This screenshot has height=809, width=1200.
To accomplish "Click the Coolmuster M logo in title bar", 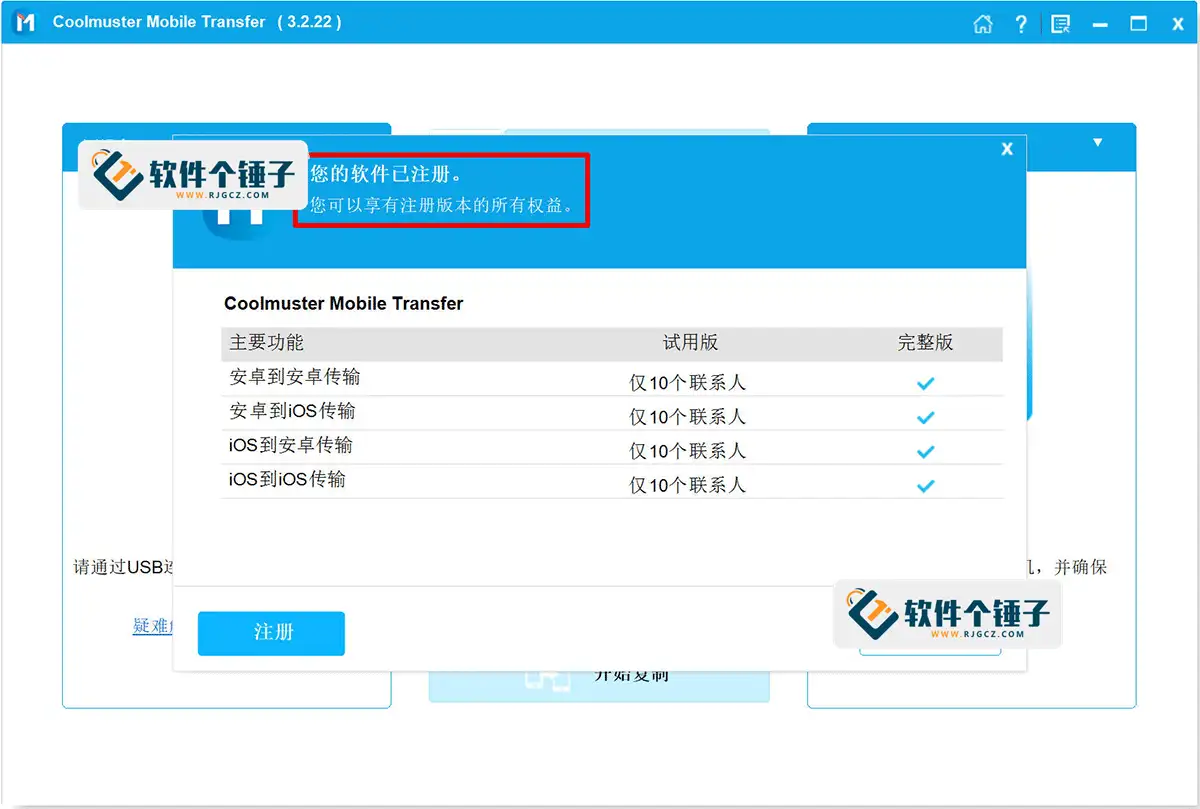I will coord(25,22).
